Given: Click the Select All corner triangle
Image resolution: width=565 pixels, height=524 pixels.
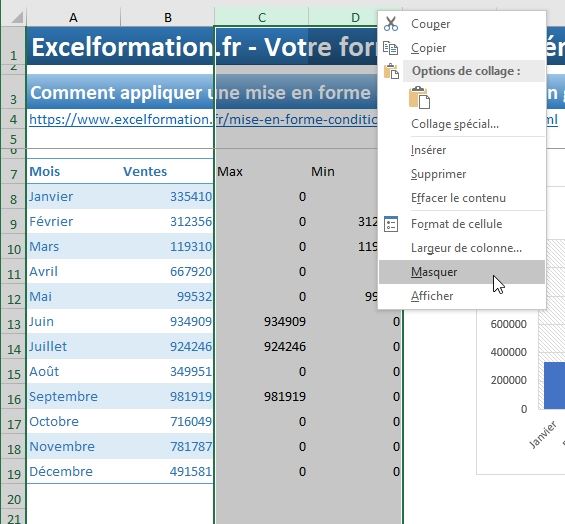Looking at the screenshot, I should pos(17,17).
